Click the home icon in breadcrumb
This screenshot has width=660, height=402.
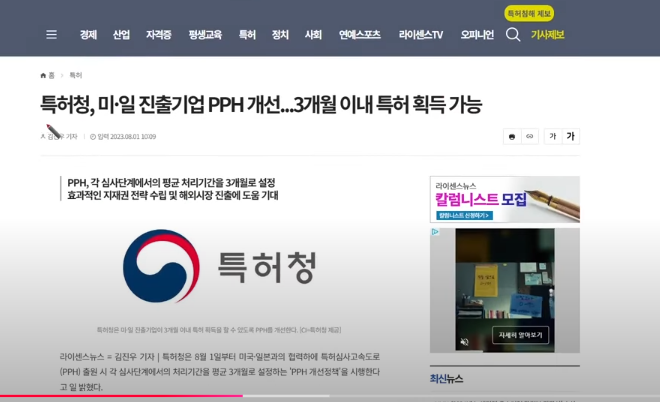[43, 75]
